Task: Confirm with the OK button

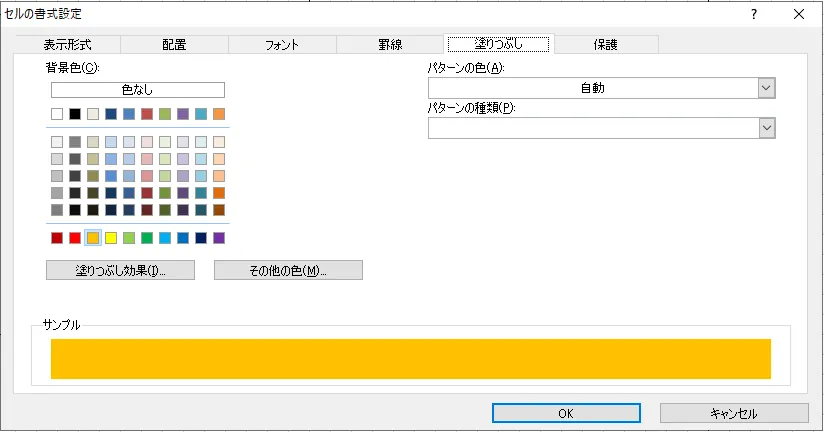Action: click(x=566, y=413)
